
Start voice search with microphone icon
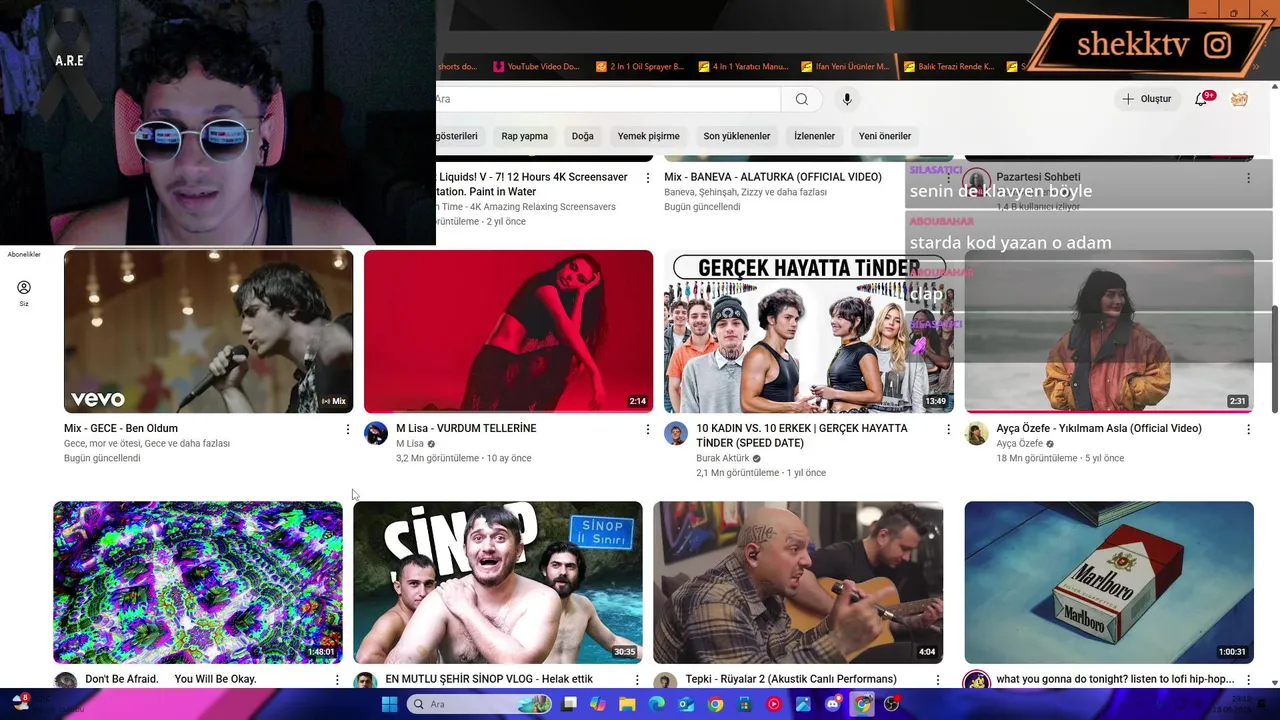[x=847, y=99]
